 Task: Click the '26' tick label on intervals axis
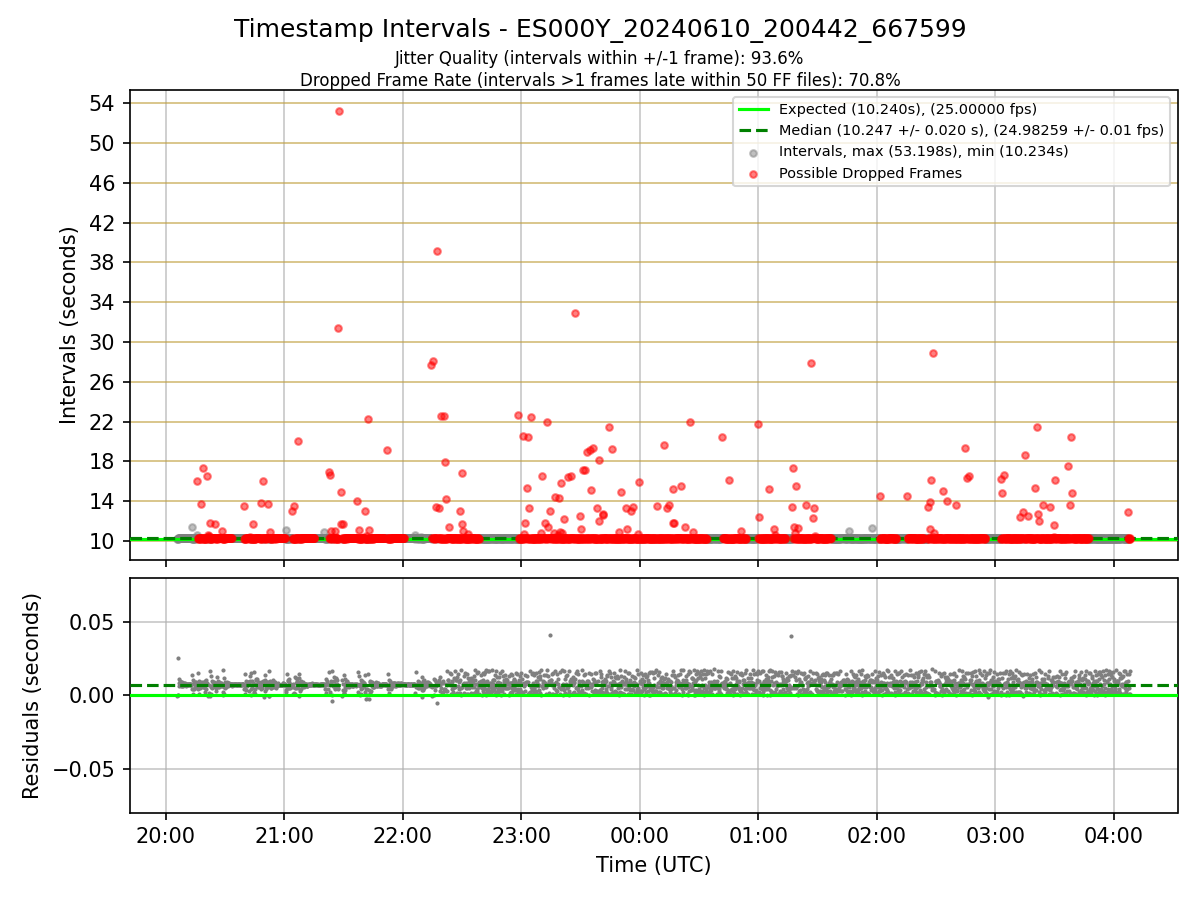tap(104, 382)
